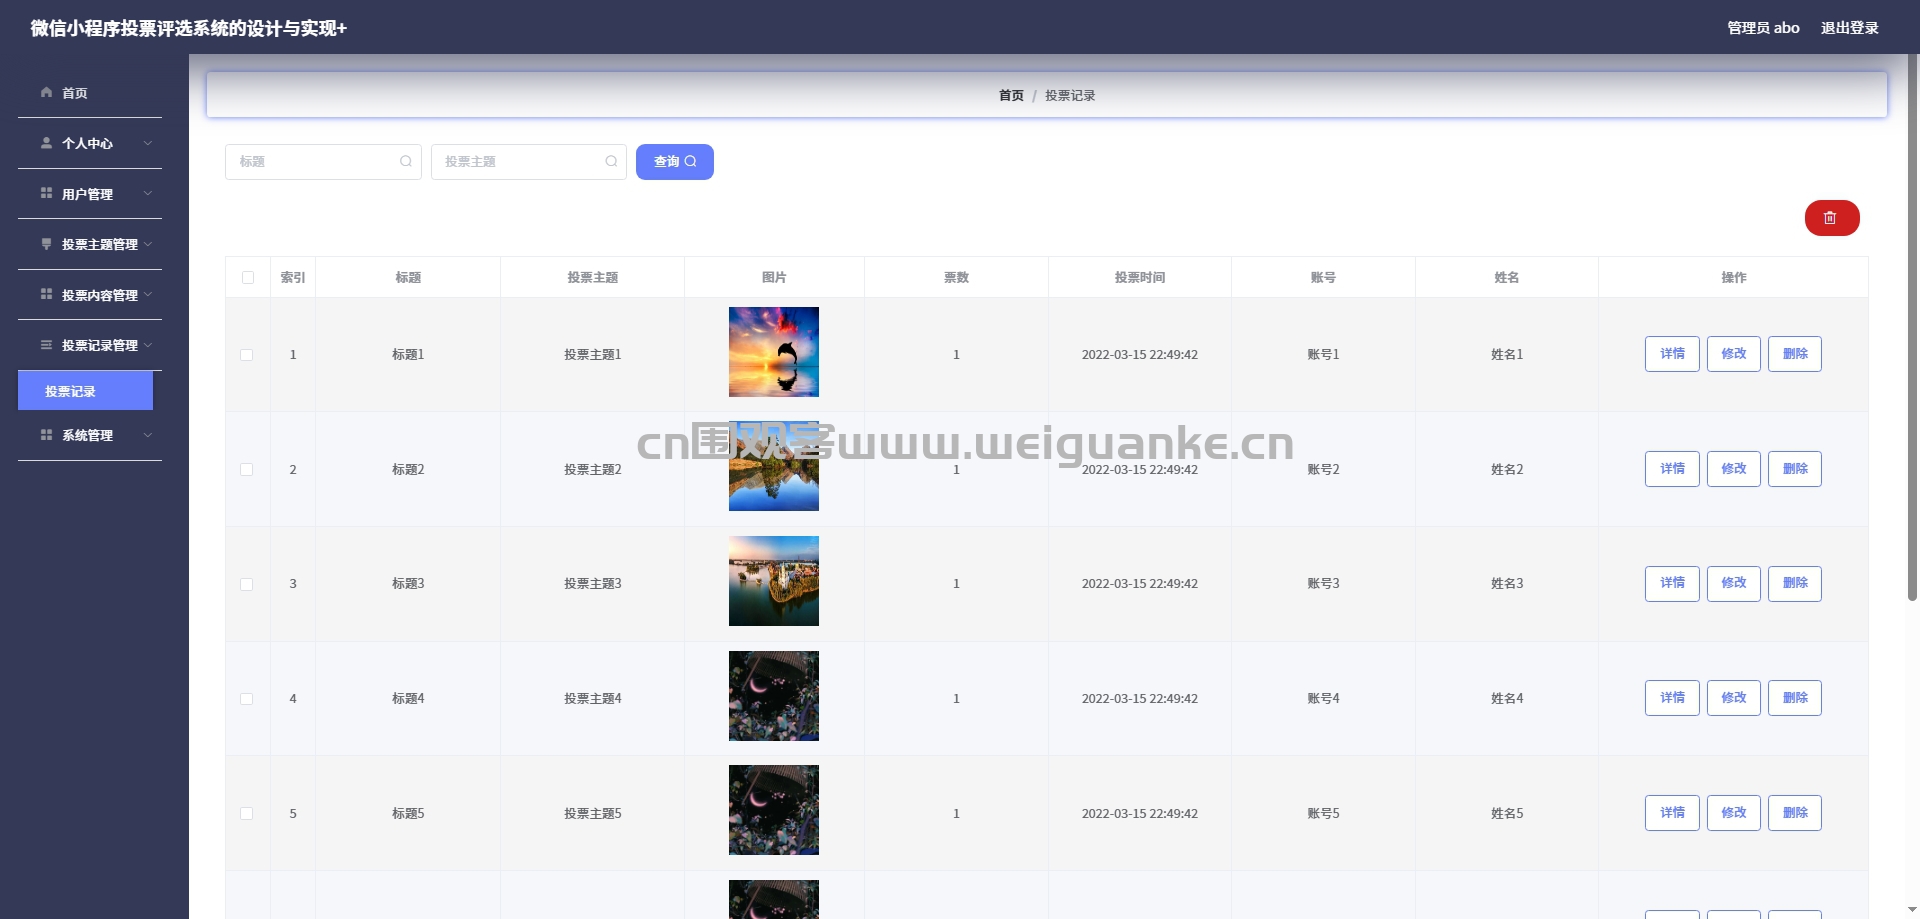Collapse the 投票记录管理 menu chevron
The height and width of the screenshot is (919, 1920).
(148, 345)
